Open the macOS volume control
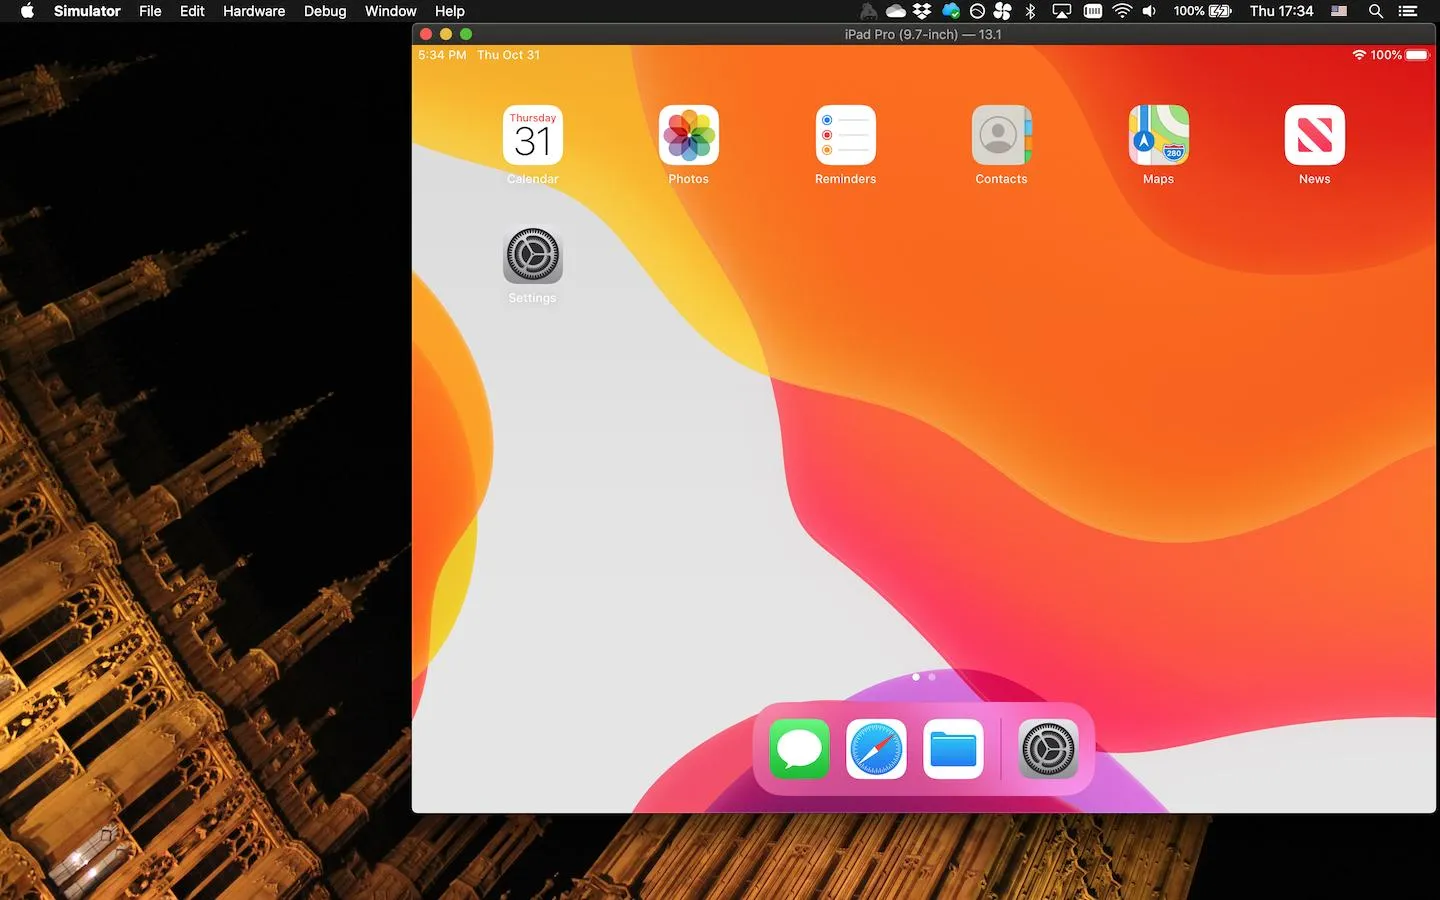The width and height of the screenshot is (1440, 900). click(1150, 11)
